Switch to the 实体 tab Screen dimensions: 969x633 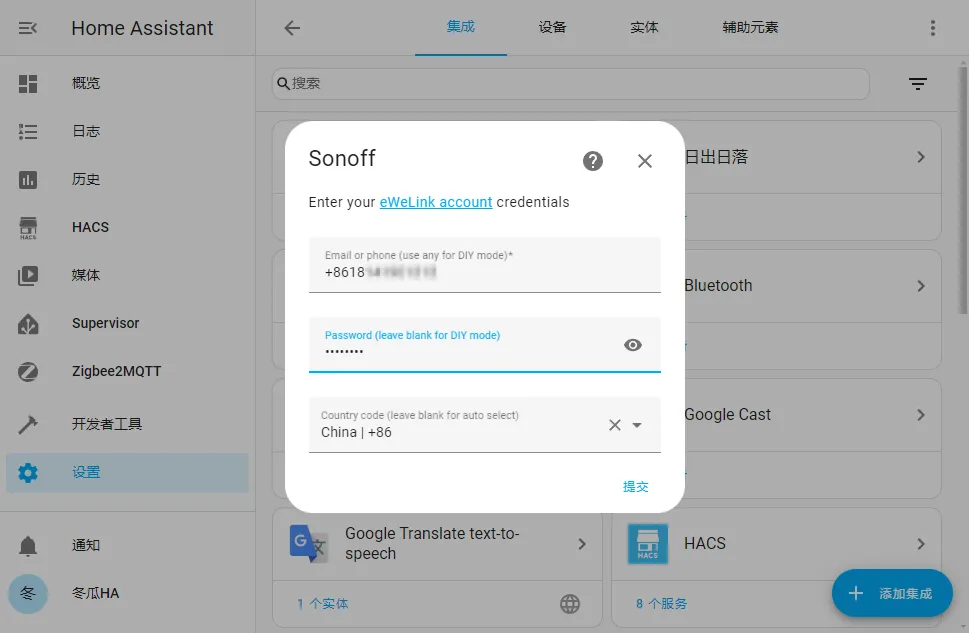pos(644,27)
